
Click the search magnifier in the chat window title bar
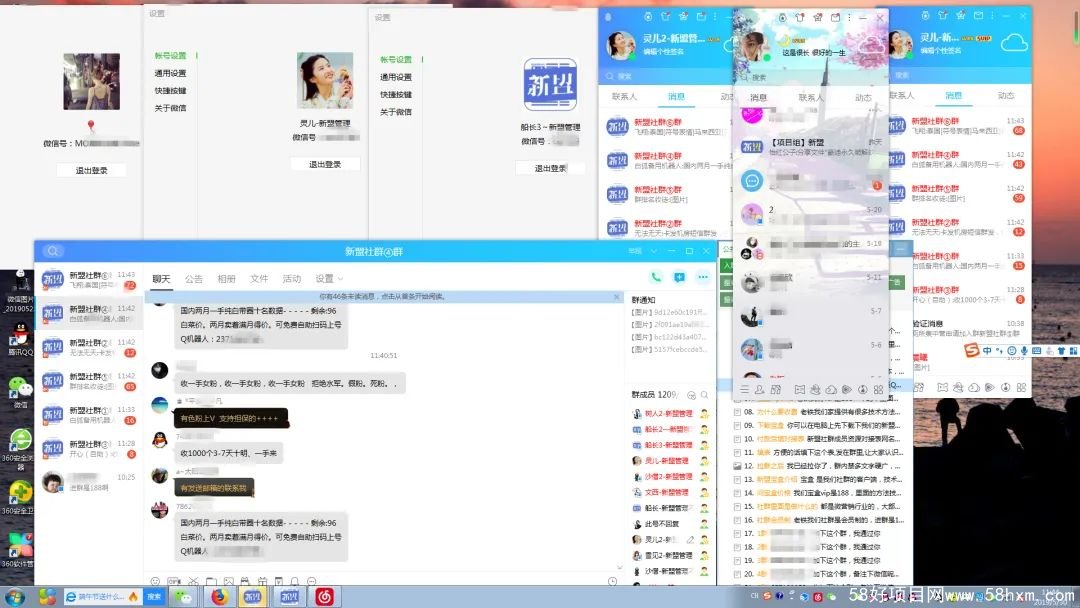pos(53,251)
